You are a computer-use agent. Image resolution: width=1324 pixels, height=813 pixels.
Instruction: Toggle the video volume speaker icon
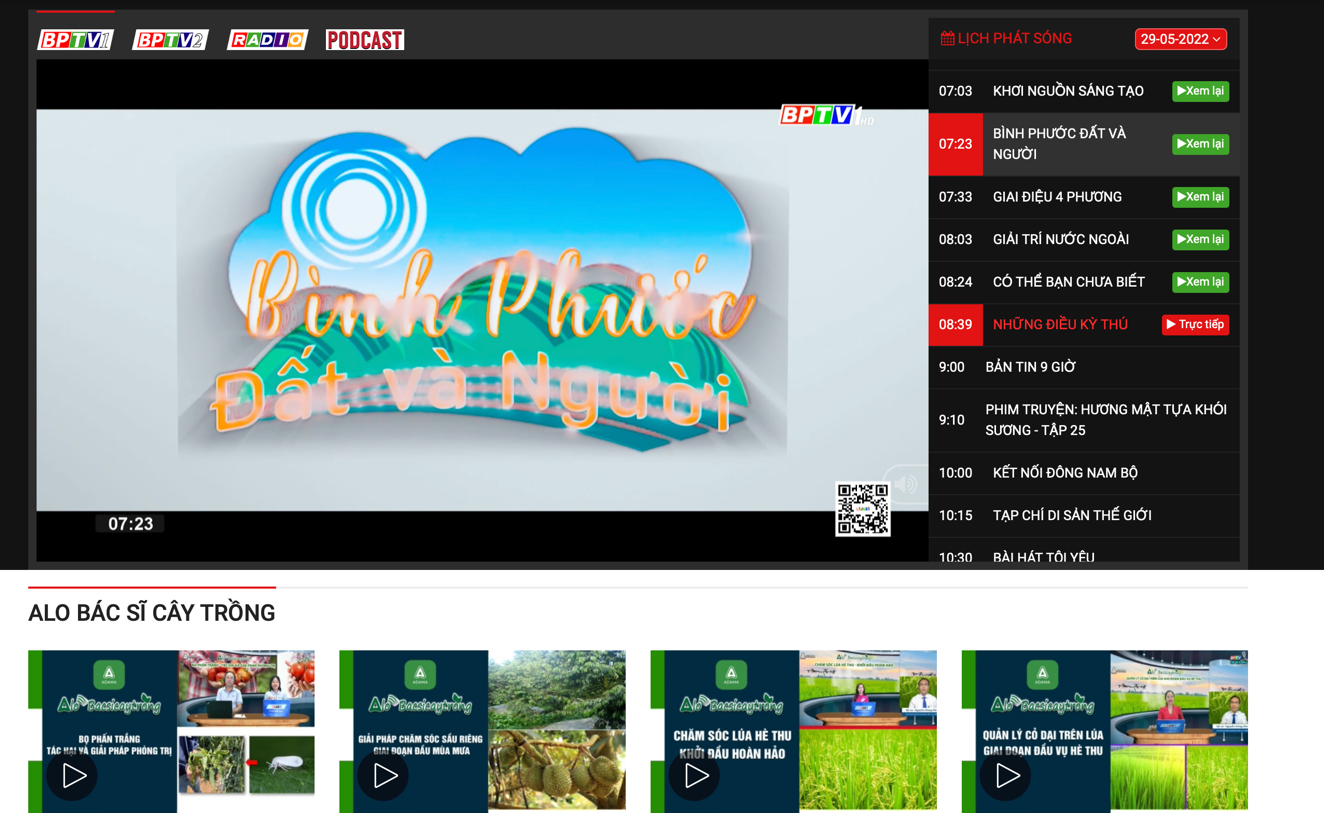(906, 484)
